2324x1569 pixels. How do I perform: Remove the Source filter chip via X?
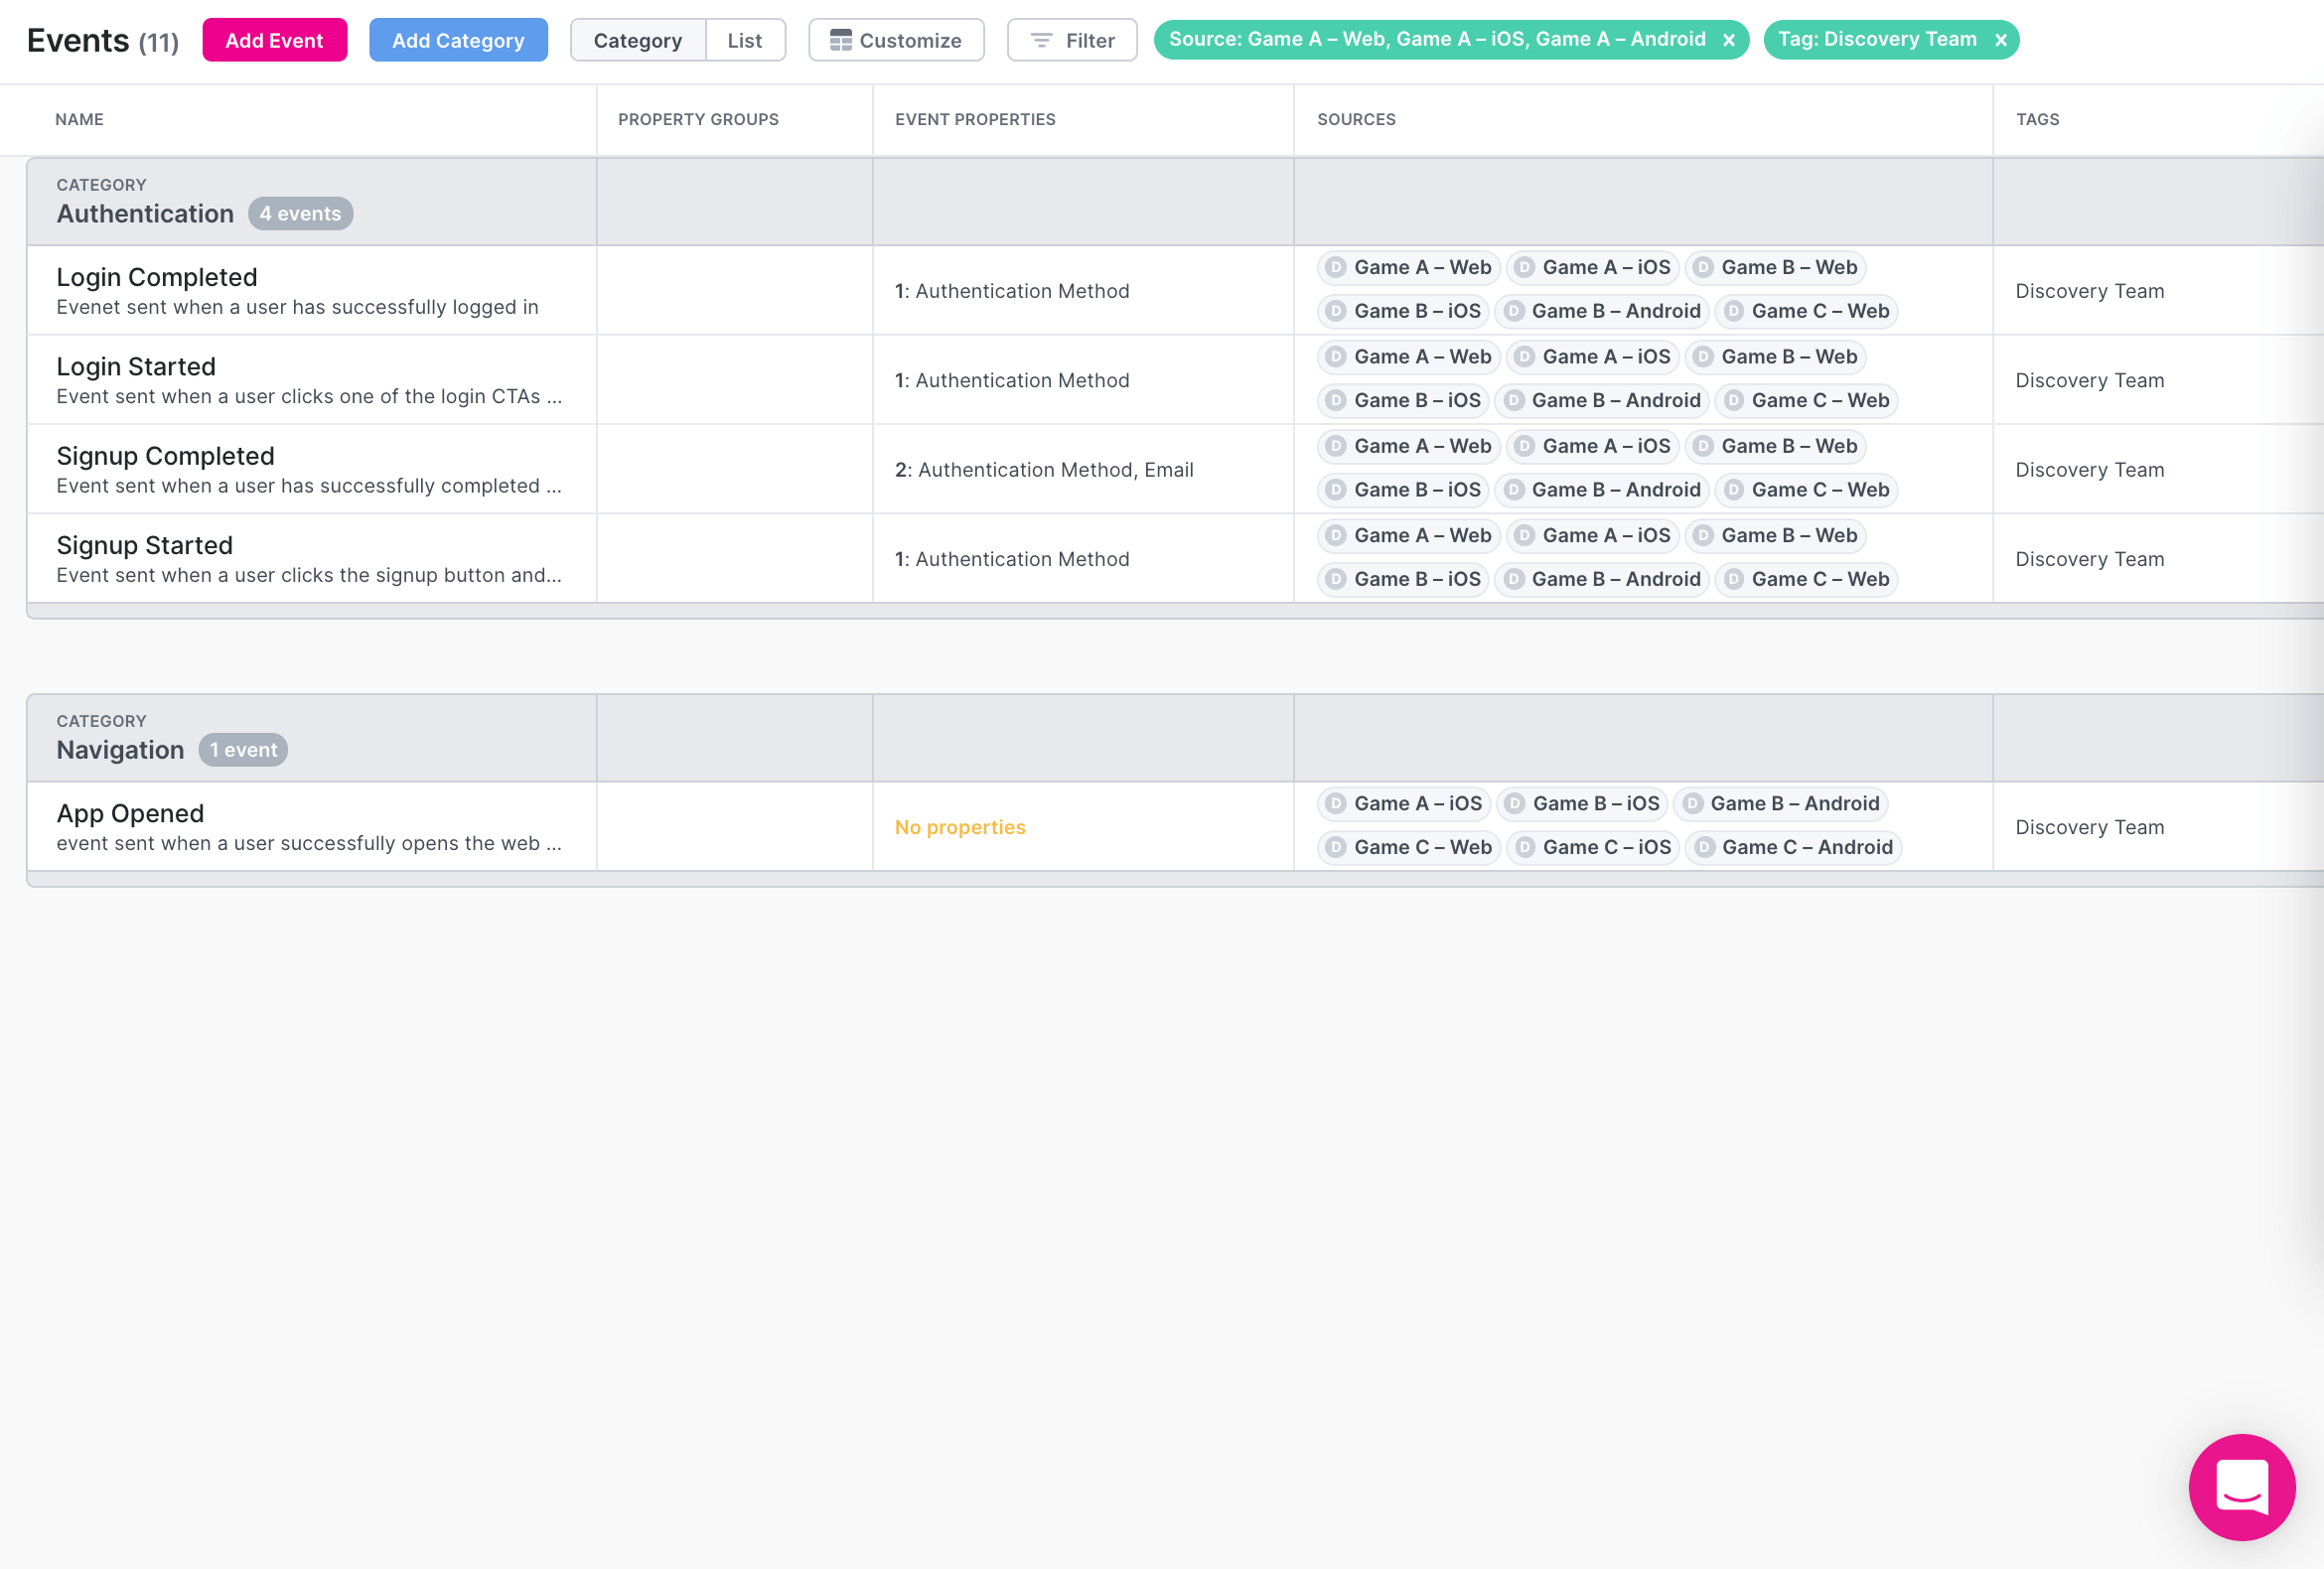point(1728,40)
